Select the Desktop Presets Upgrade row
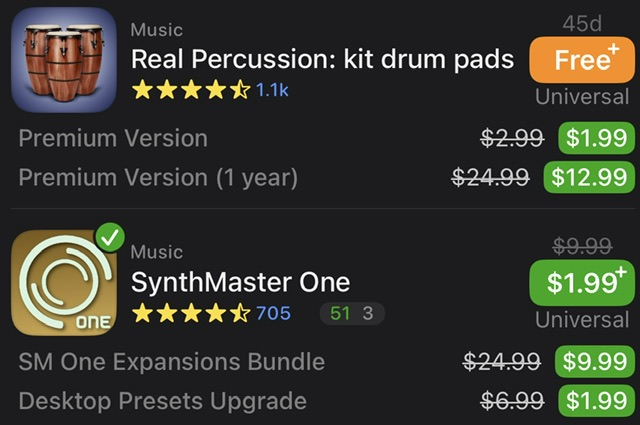 click(162, 401)
